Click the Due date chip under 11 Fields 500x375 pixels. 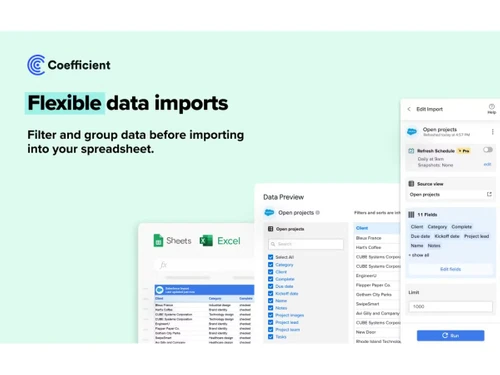click(420, 236)
